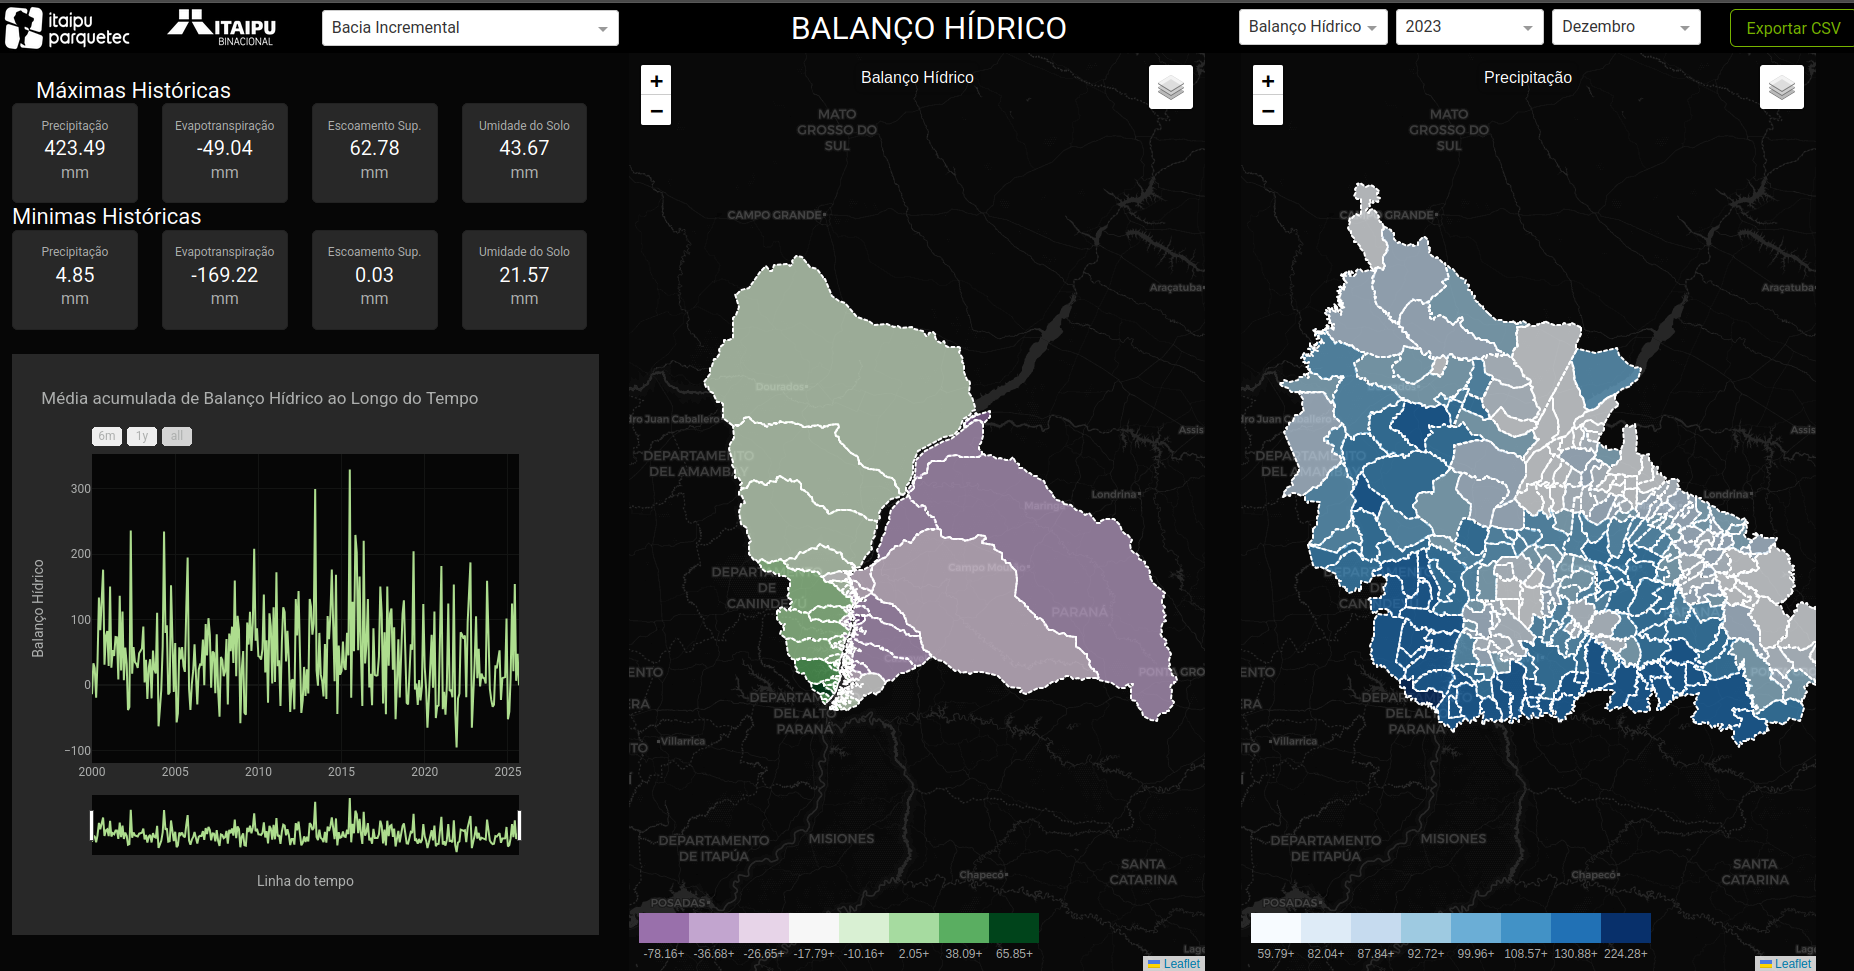Zoom in on the Precipitação map
Image resolution: width=1854 pixels, height=971 pixels.
point(1267,81)
